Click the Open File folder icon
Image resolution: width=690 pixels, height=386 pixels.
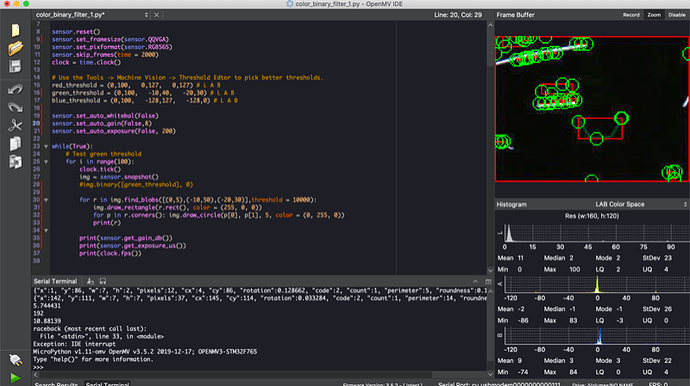[x=15, y=48]
